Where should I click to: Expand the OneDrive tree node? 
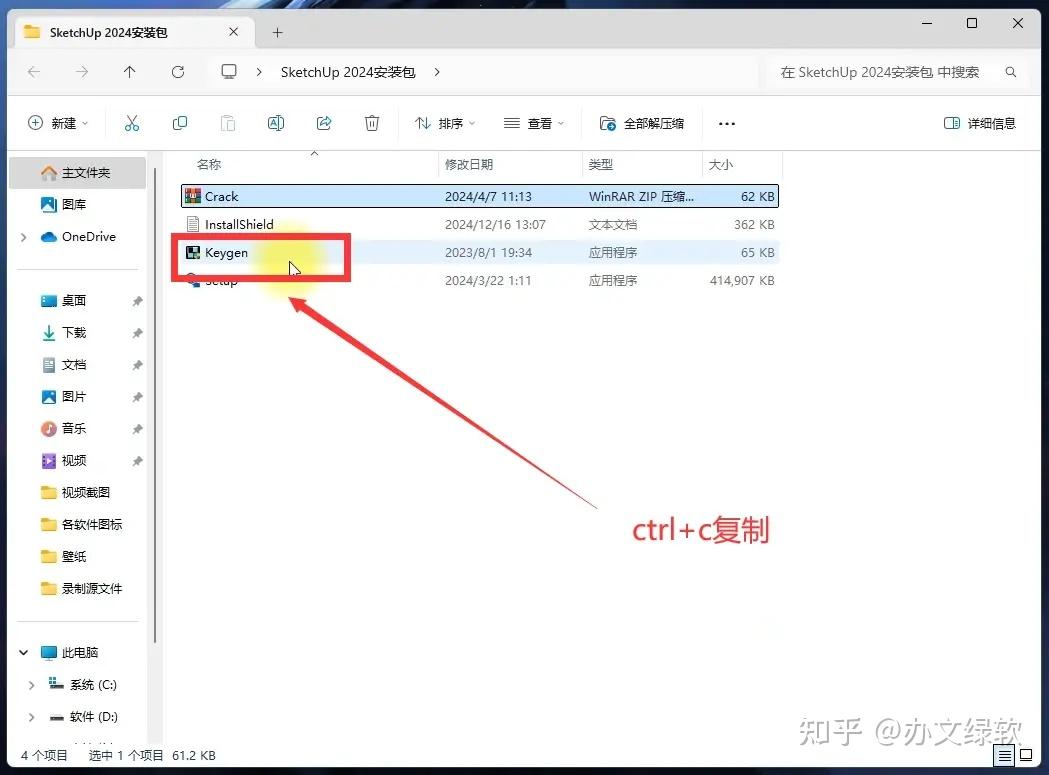pyautogui.click(x=24, y=237)
